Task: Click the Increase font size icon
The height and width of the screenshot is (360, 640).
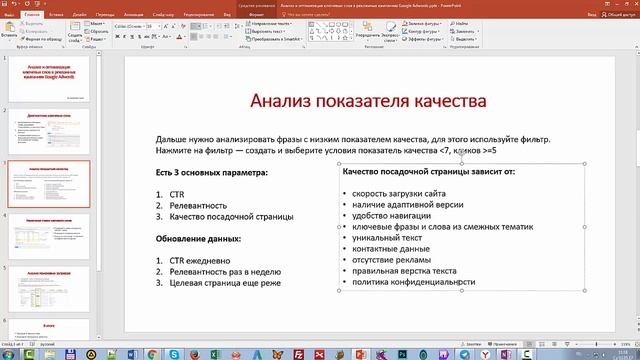Action: [x=166, y=26]
